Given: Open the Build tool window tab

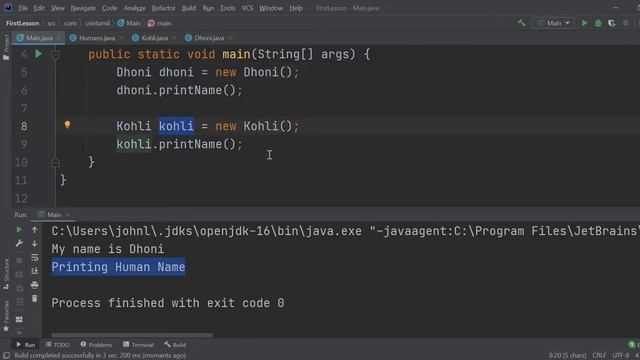Looking at the screenshot, I should (175, 345).
